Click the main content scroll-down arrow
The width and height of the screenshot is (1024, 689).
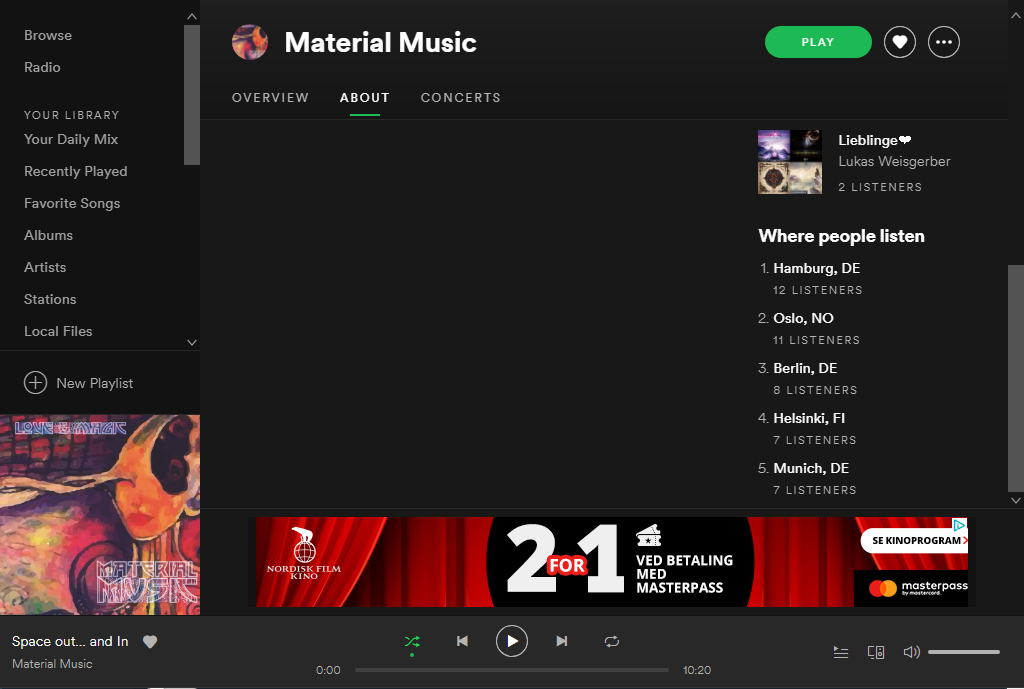[x=1016, y=499]
